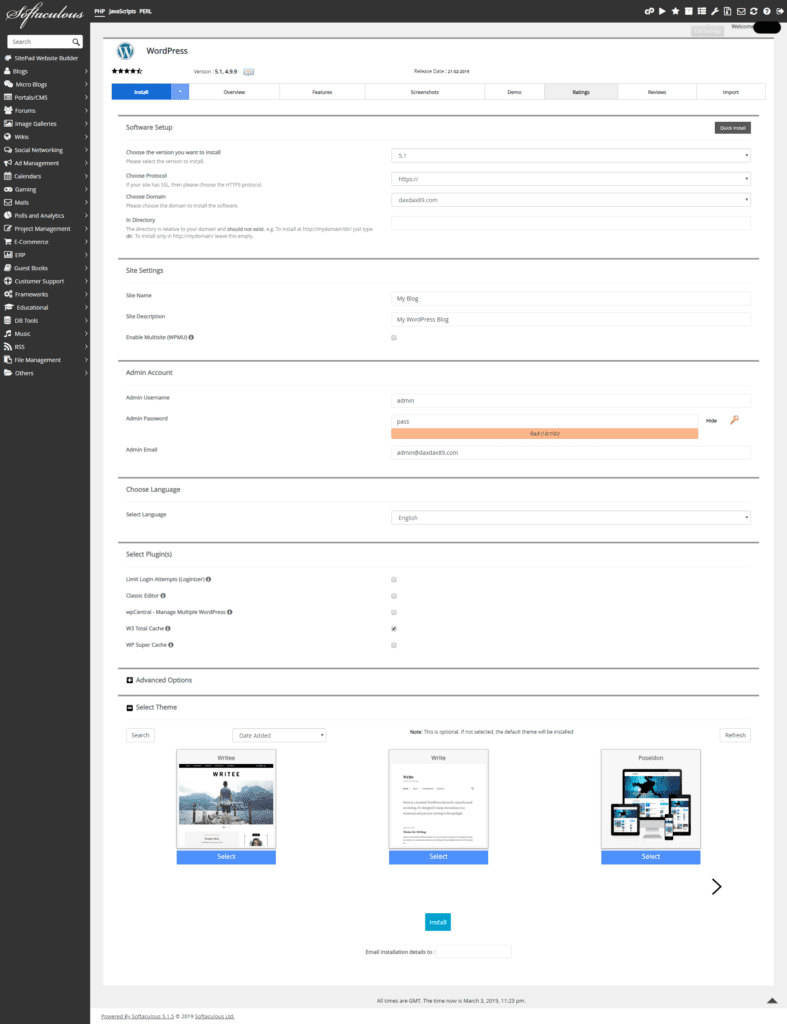Switch to the Features tab
The height and width of the screenshot is (1024, 787).
pyautogui.click(x=322, y=92)
